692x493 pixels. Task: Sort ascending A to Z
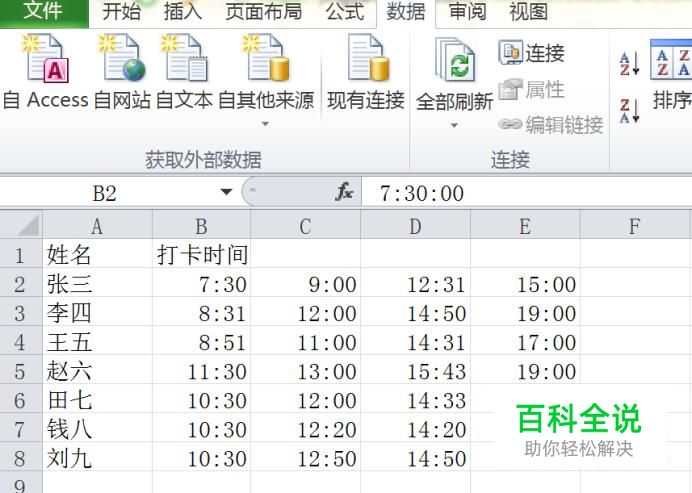pos(629,64)
